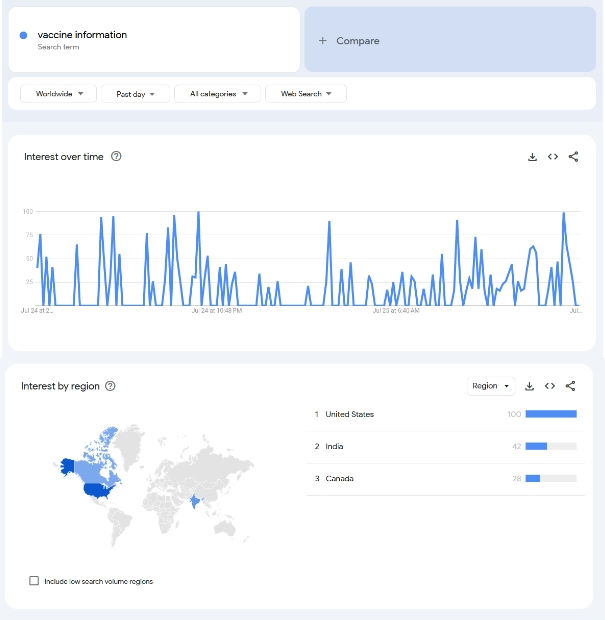Screen dimensions: 605x620
Task: Open the Worldwide location dropdown
Action: pos(59,94)
